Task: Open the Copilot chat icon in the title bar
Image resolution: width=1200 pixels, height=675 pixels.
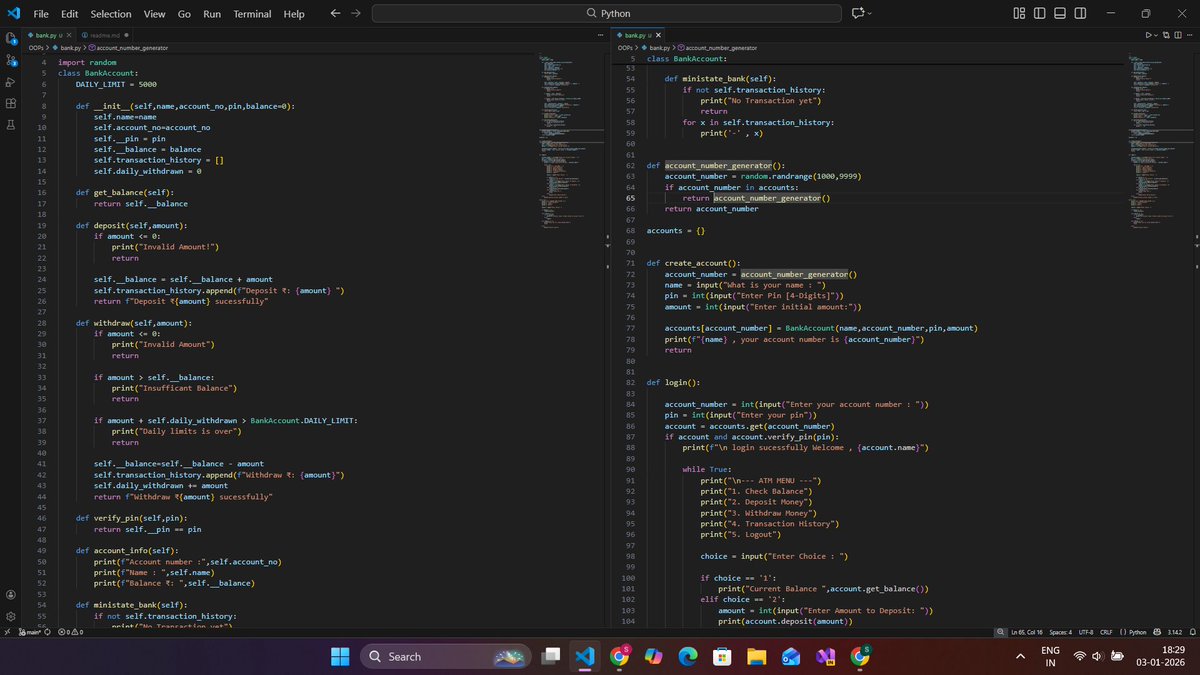Action: click(857, 14)
